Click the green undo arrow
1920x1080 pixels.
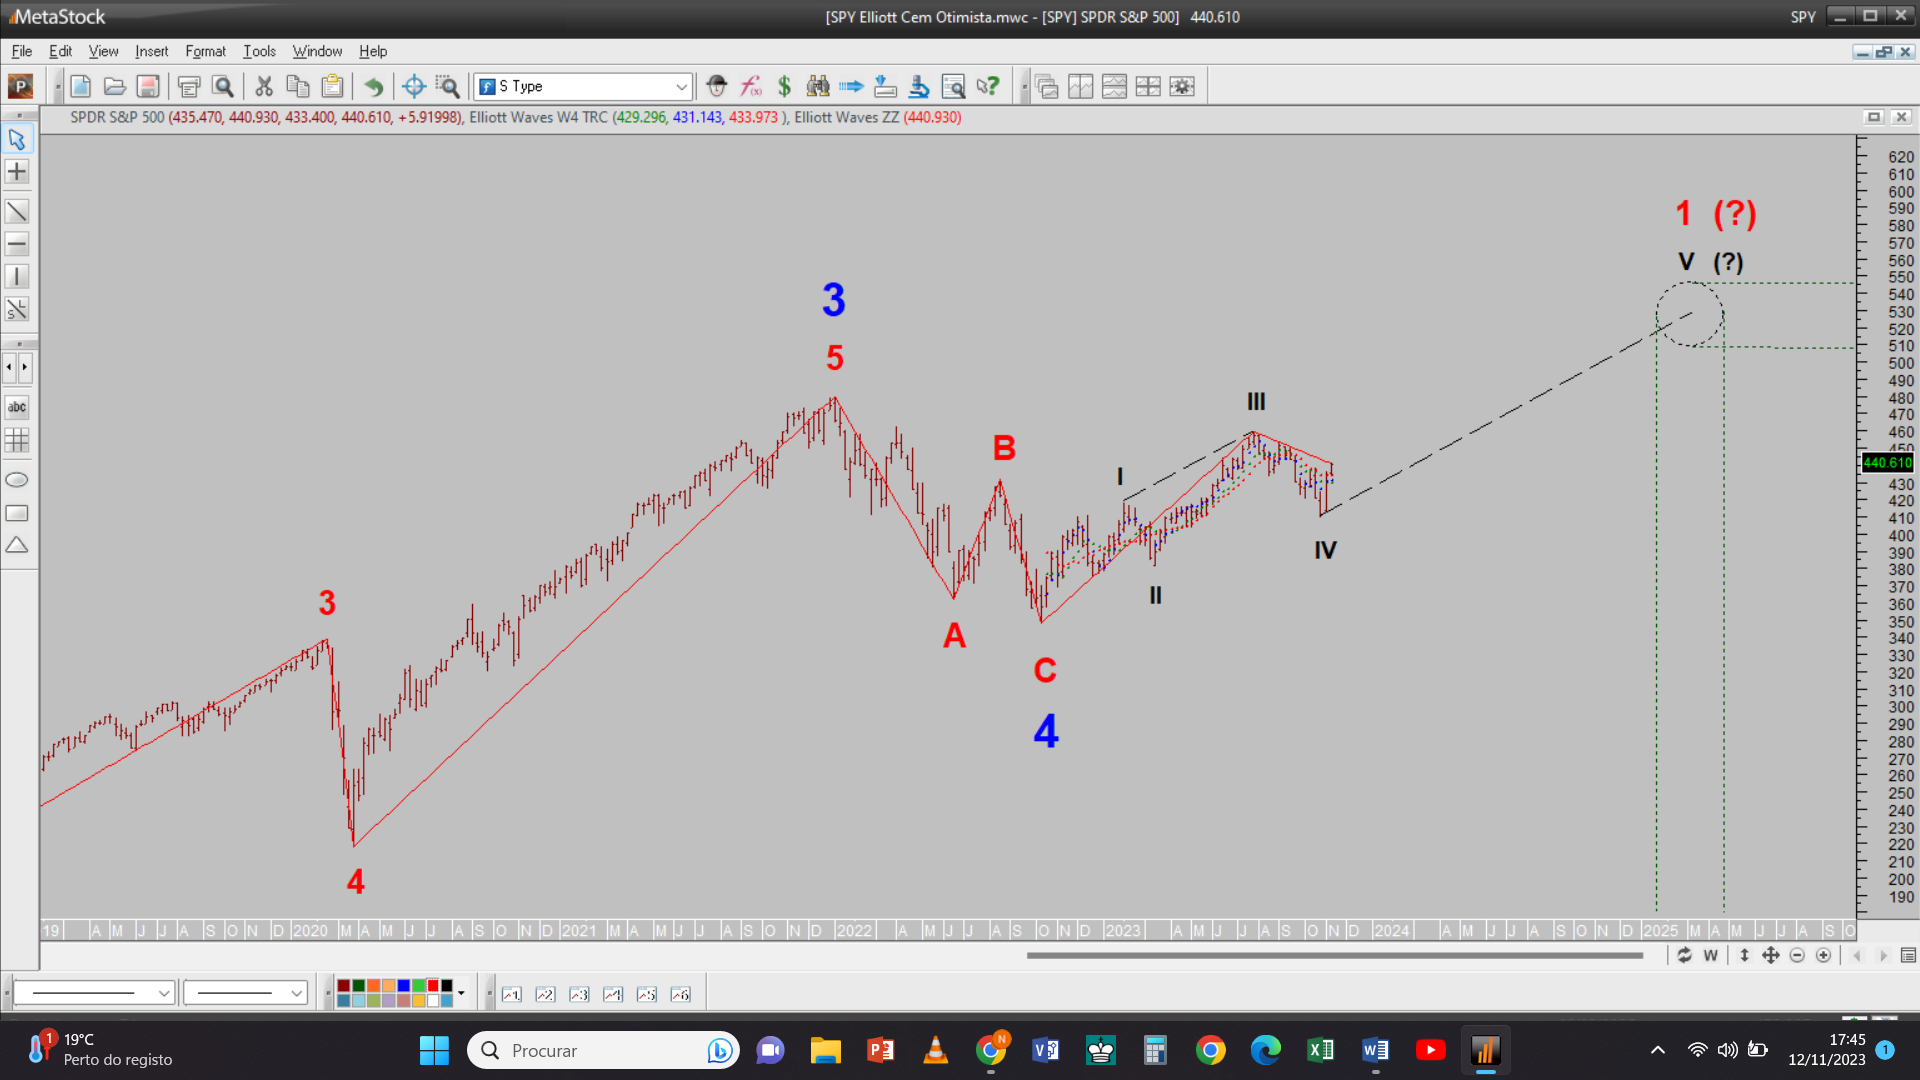point(373,87)
